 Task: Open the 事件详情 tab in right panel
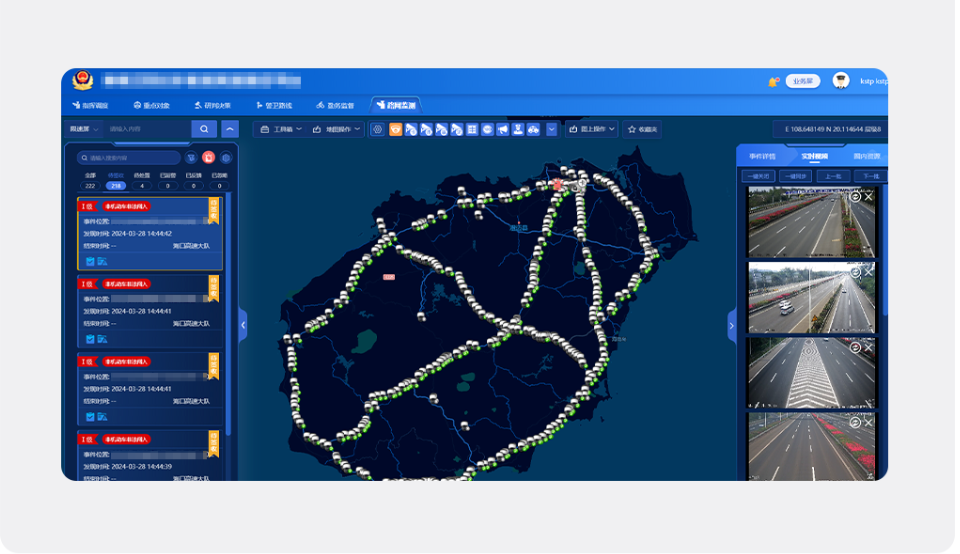(762, 156)
